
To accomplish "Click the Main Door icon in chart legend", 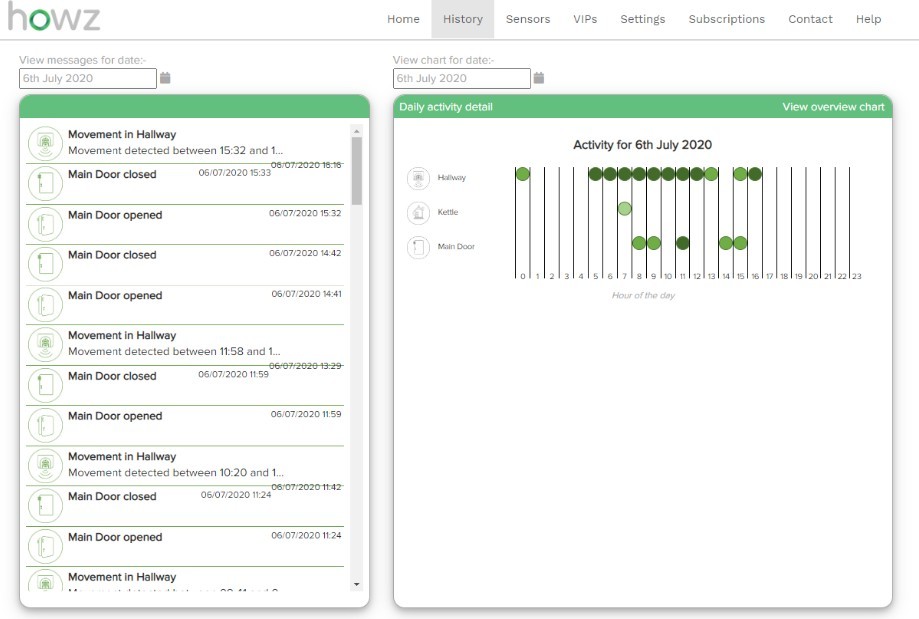I will [x=418, y=246].
